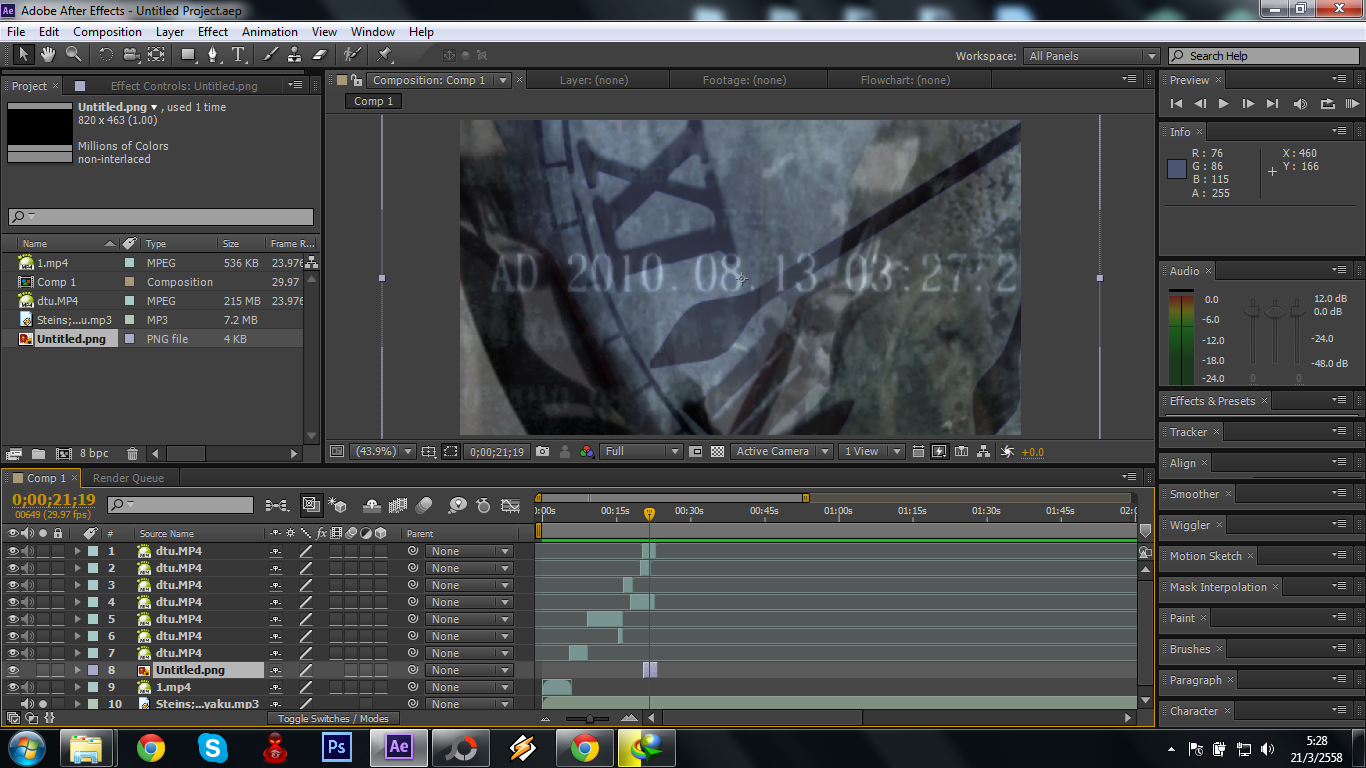Open the Animation menu
Image resolution: width=1366 pixels, height=768 pixels.
click(270, 32)
